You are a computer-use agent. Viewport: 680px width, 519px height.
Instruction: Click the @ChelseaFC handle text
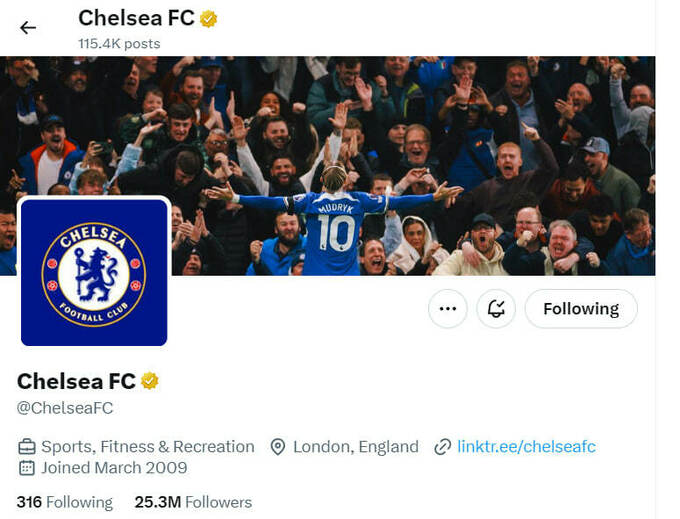point(65,407)
